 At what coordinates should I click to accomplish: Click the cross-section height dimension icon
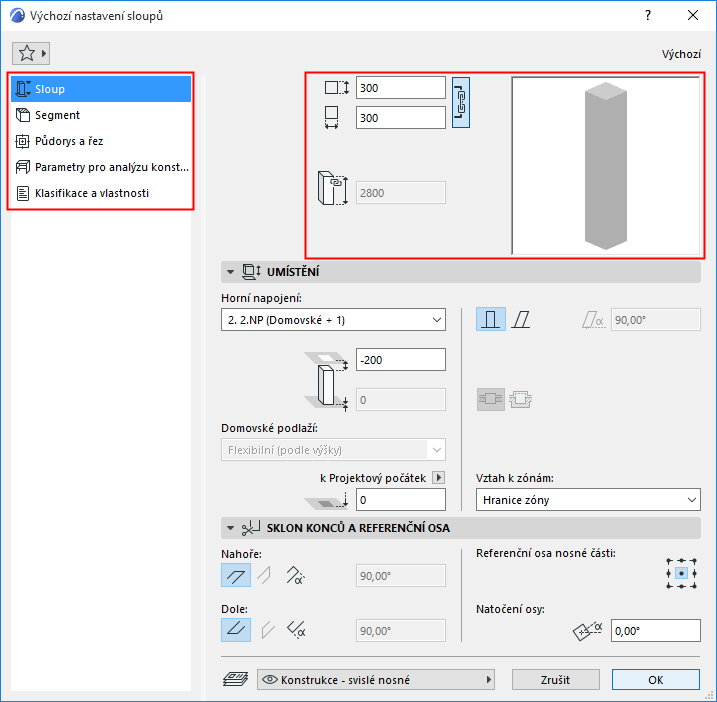point(337,87)
